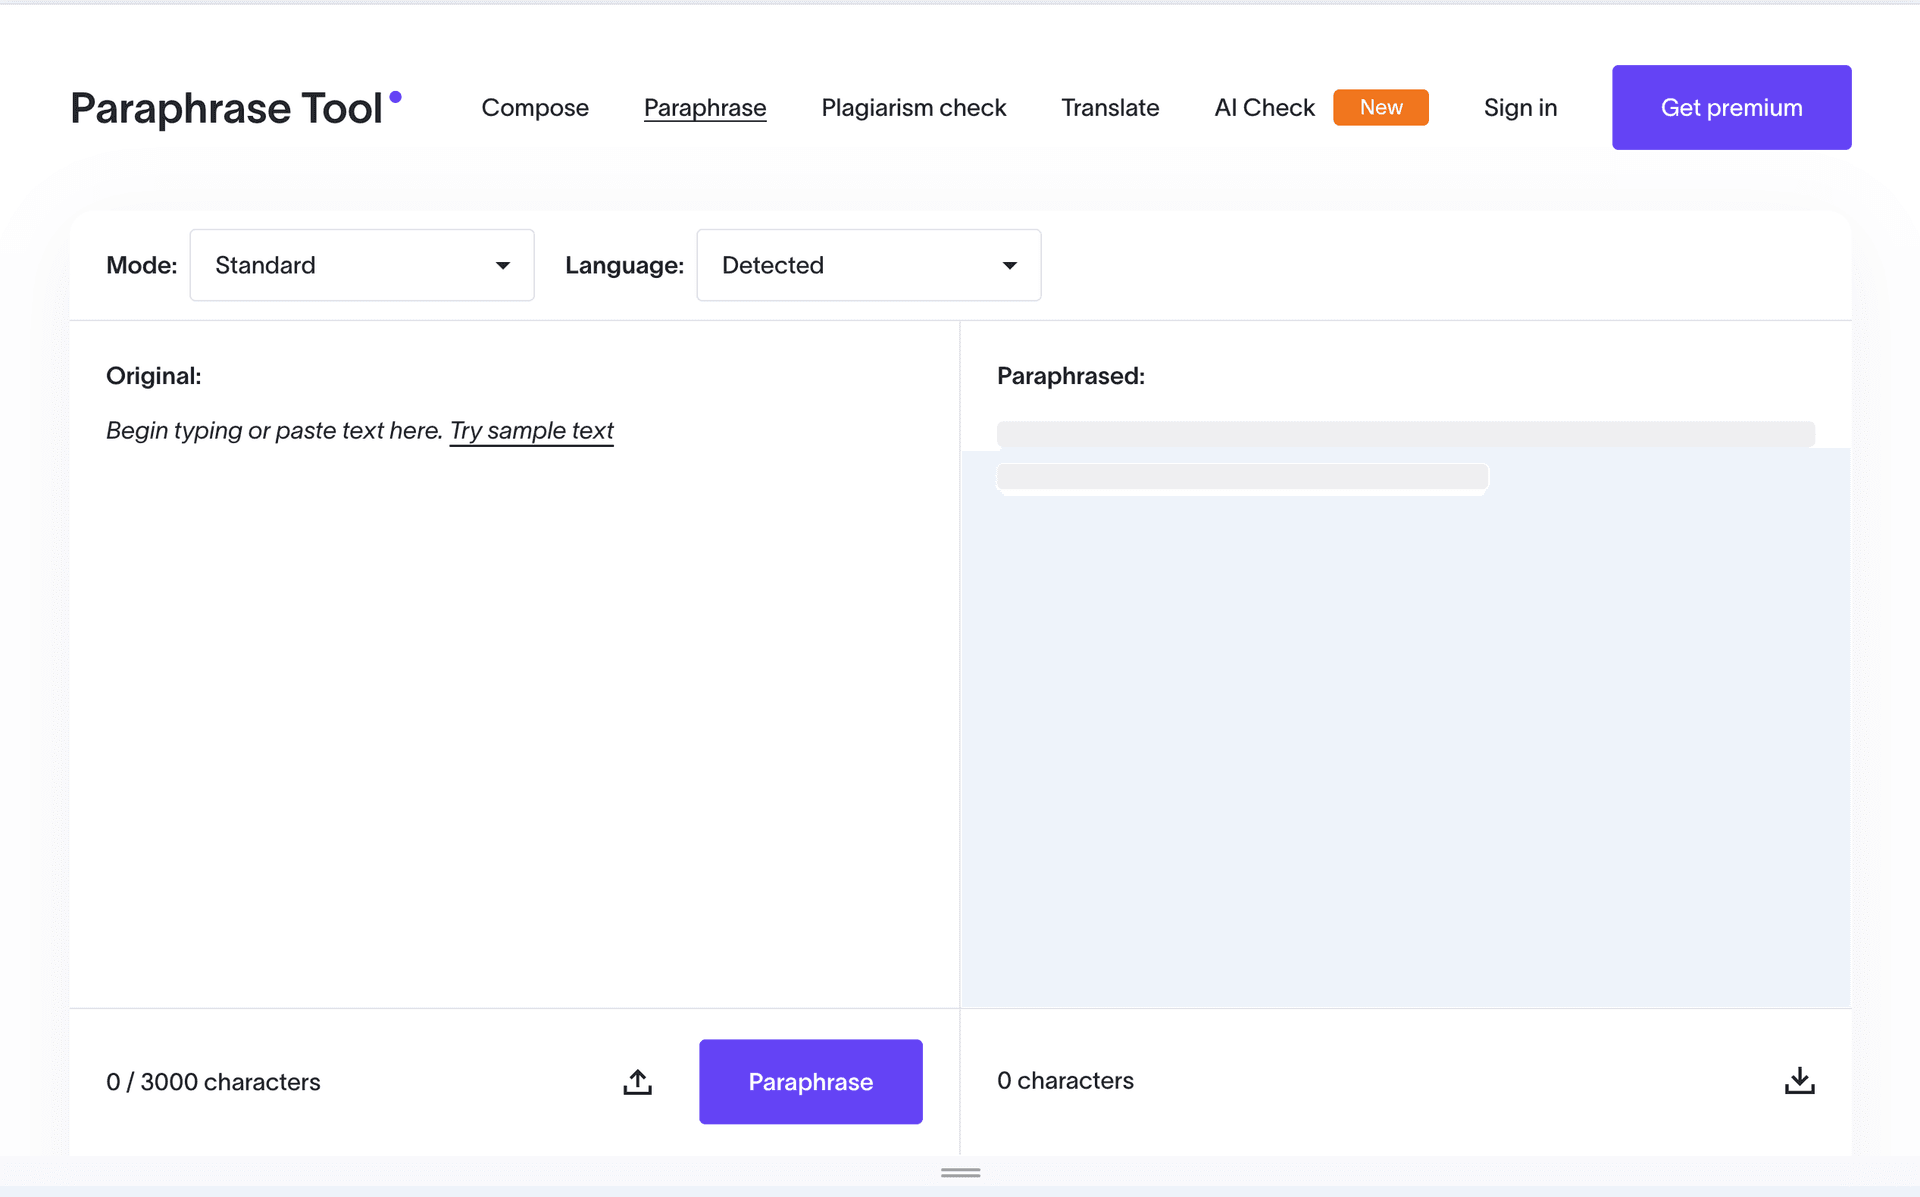Screen dimensions: 1920x1197
Task: Click the Get premium button
Action: pos(1731,106)
